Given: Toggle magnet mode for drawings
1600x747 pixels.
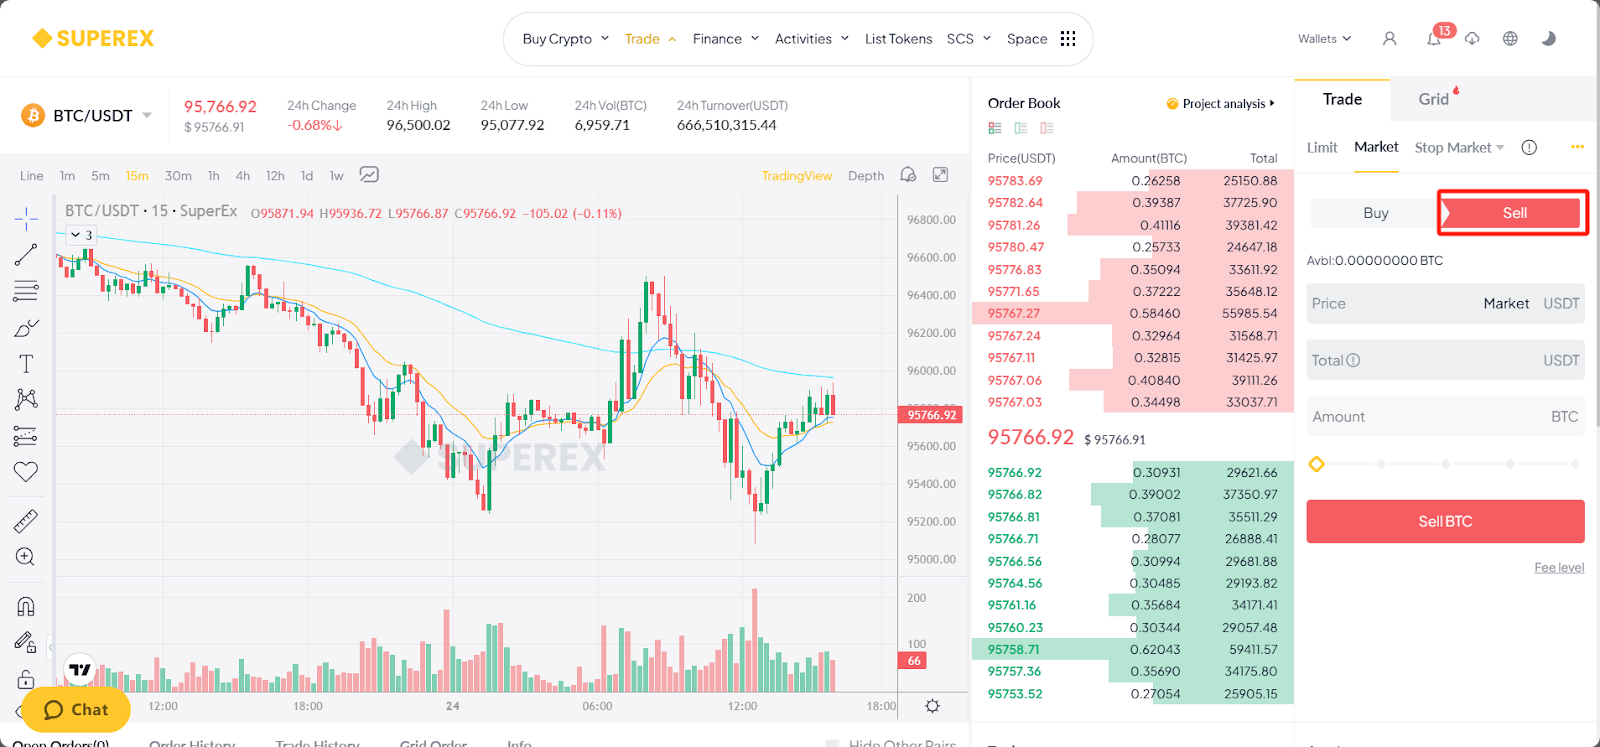Looking at the screenshot, I should click(26, 607).
